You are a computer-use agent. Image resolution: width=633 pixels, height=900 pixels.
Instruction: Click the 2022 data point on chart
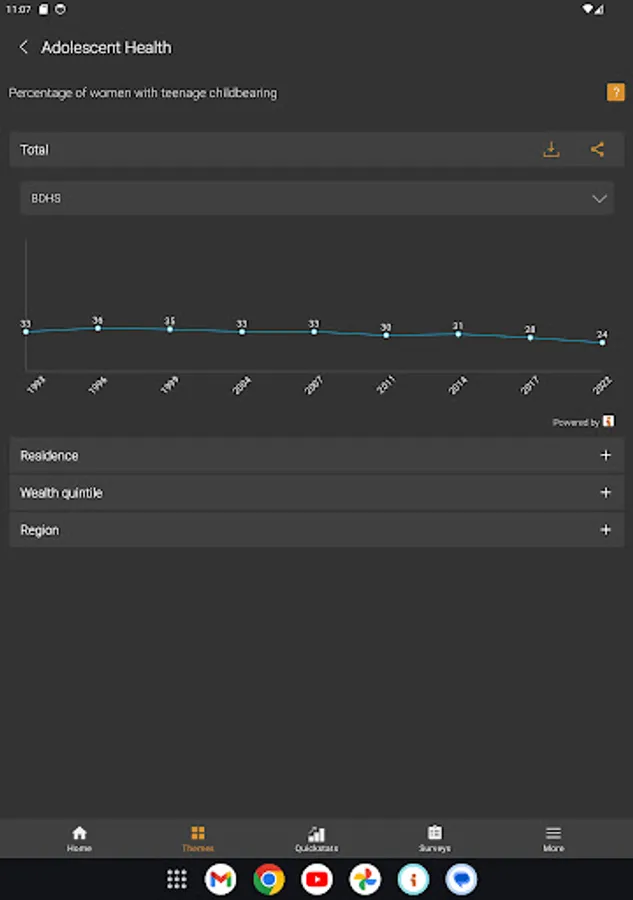coord(602,343)
